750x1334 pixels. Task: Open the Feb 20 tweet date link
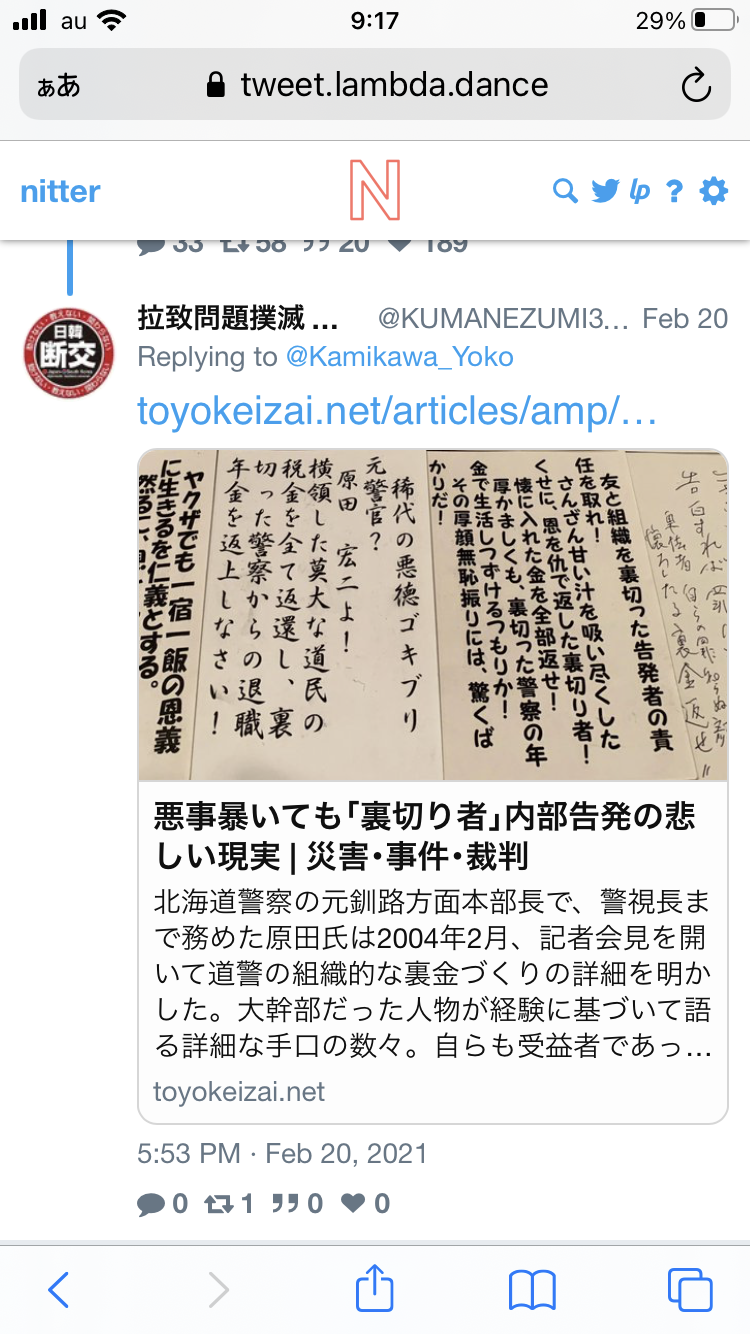[x=685, y=319]
